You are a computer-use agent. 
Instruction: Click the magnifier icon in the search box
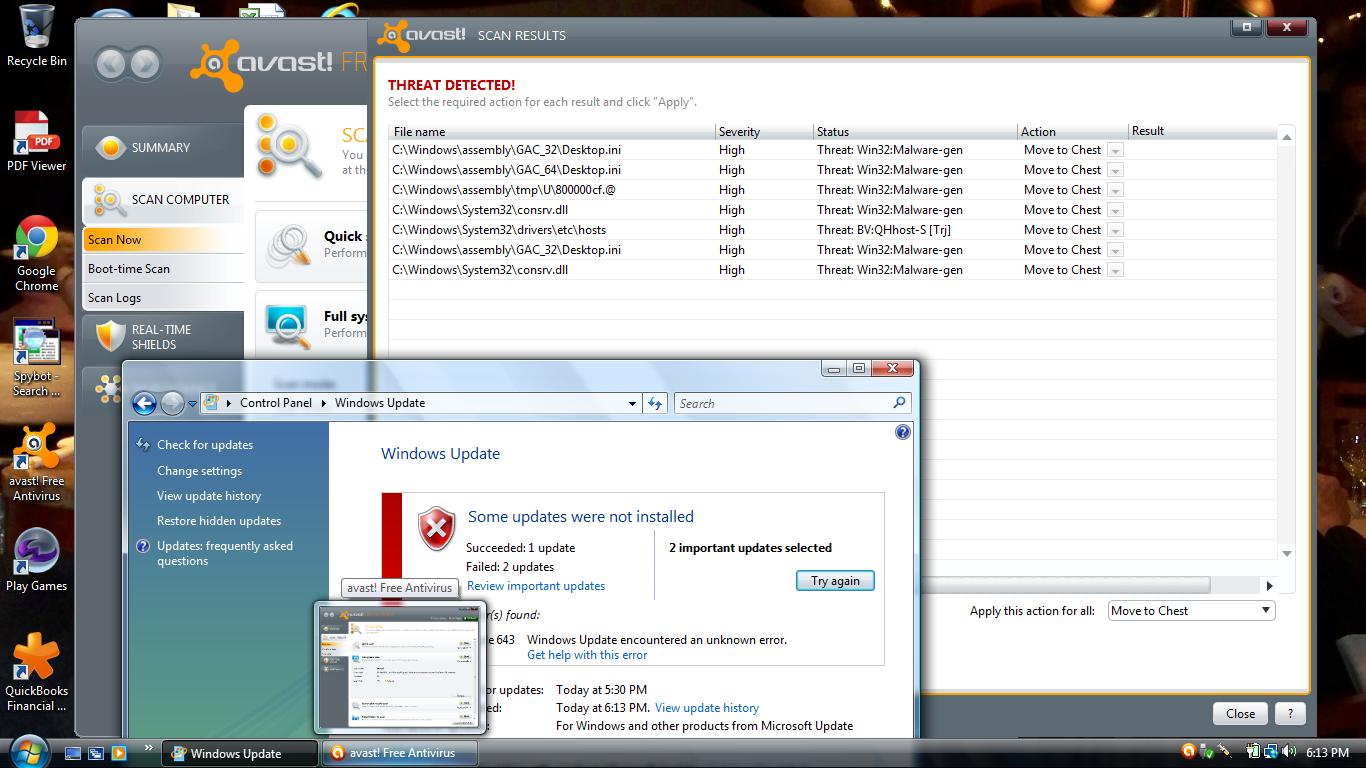pyautogui.click(x=899, y=403)
